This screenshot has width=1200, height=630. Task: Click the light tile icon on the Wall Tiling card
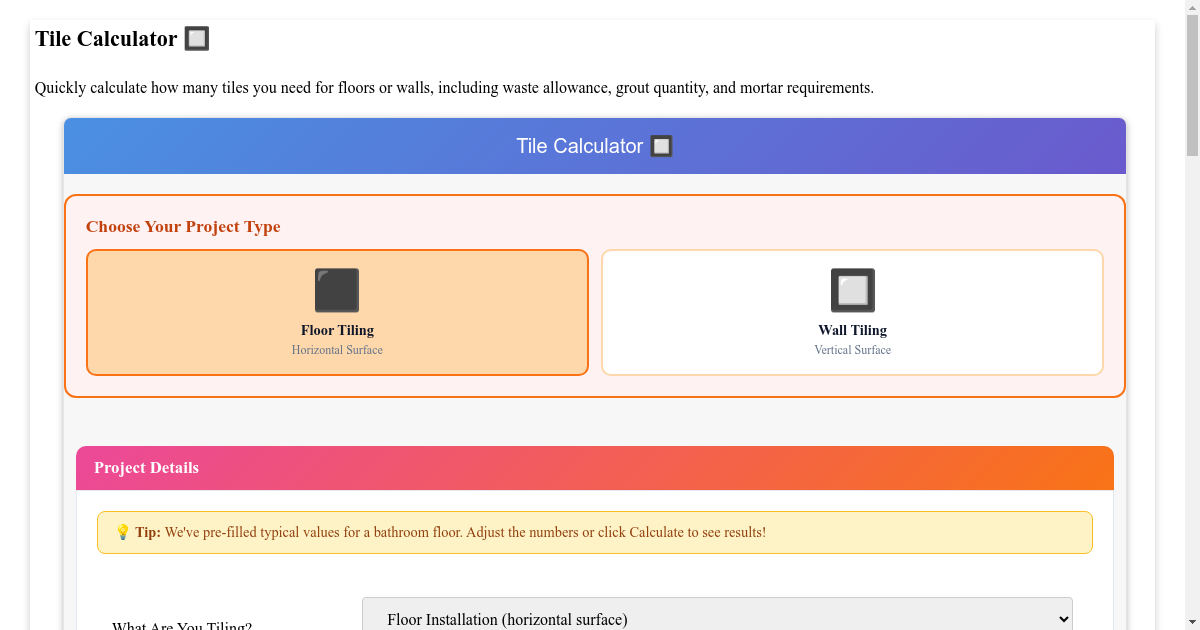point(852,289)
